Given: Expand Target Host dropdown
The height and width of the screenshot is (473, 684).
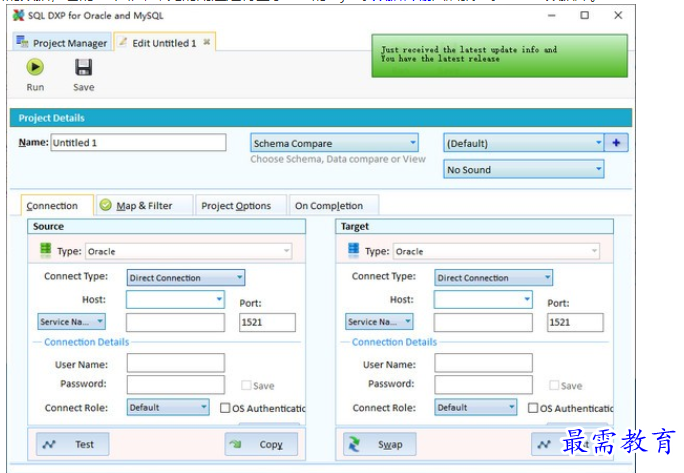Looking at the screenshot, I should pos(527,299).
